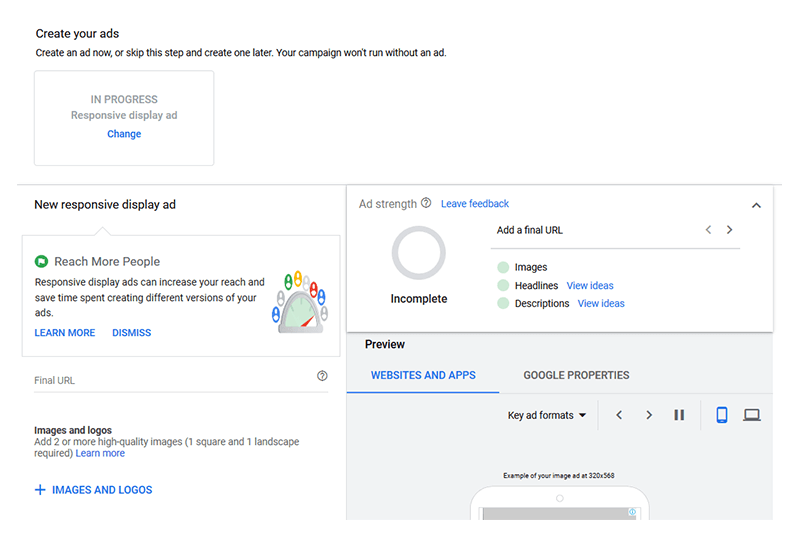
Task: Switch preview to desktop device
Action: coord(752,415)
